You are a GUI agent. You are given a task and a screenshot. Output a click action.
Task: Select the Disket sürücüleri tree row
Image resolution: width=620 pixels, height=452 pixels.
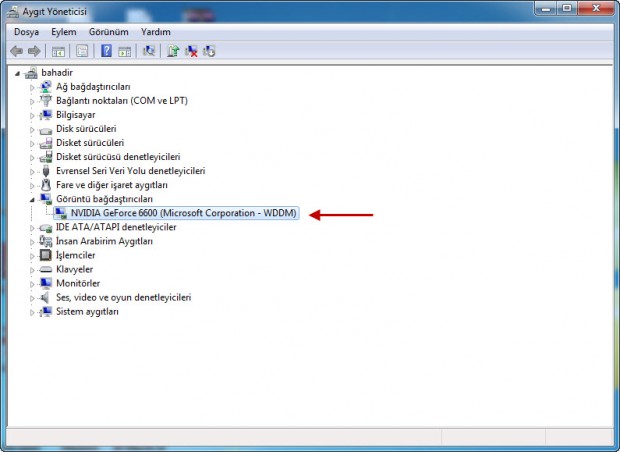[90, 143]
